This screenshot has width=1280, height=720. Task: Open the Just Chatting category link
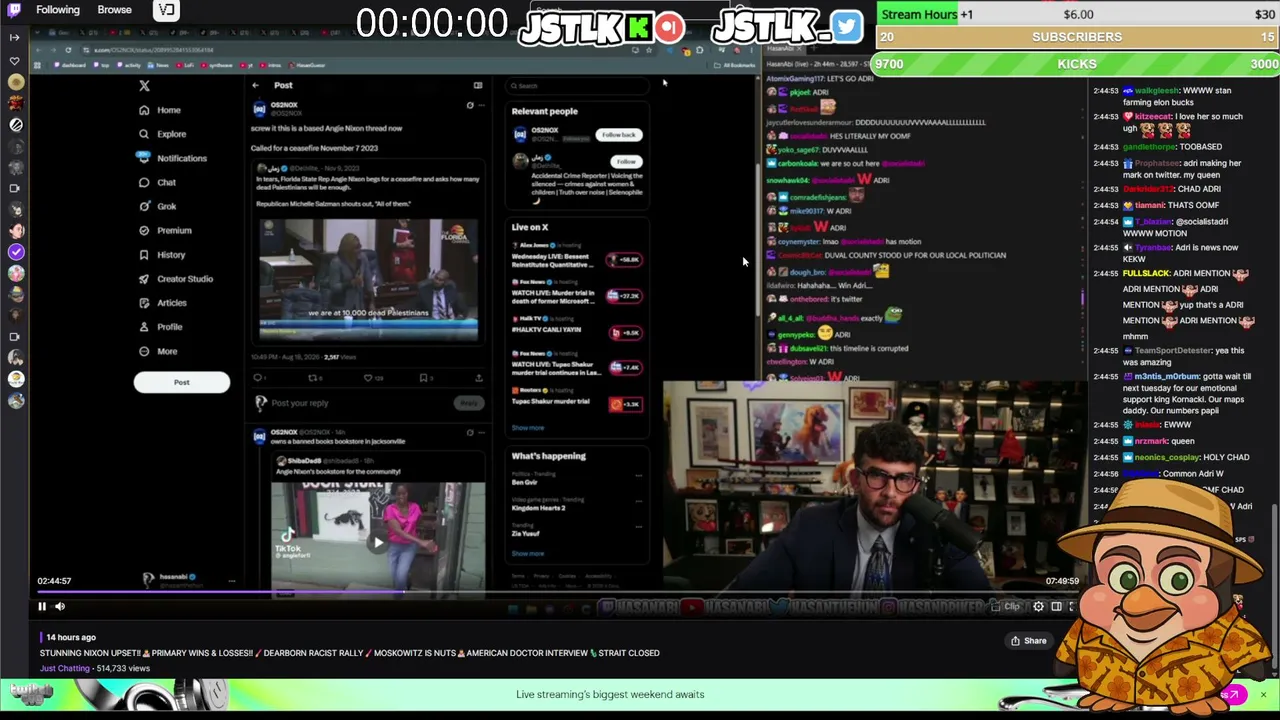(x=65, y=668)
